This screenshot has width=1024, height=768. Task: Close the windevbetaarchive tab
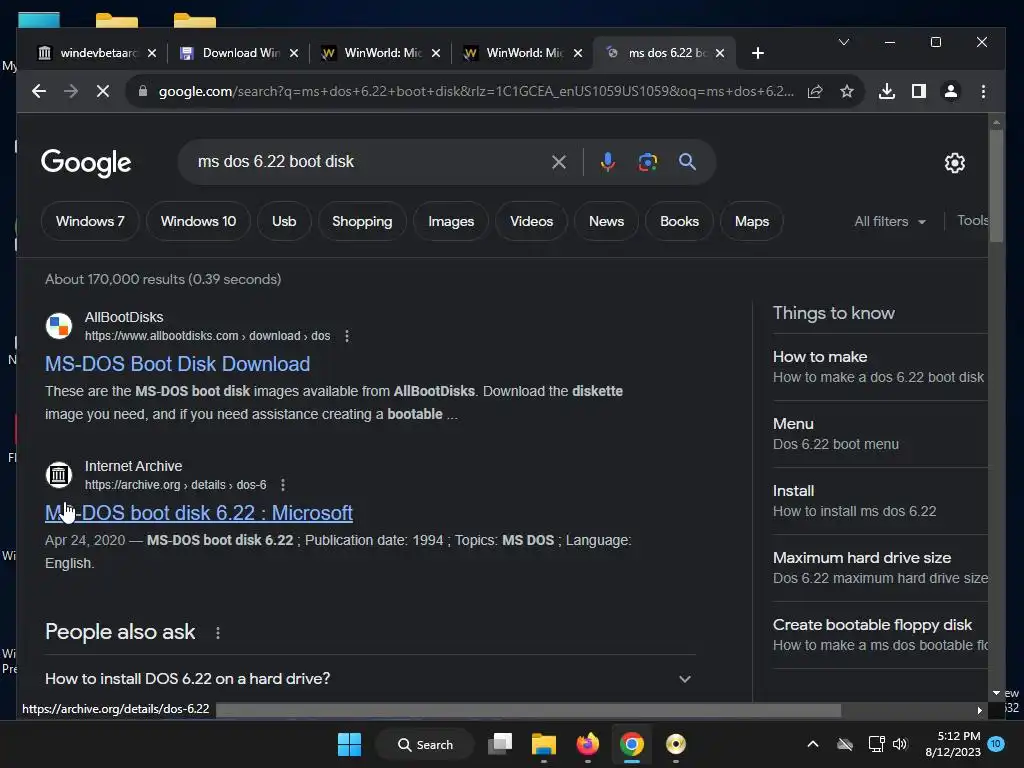pyautogui.click(x=152, y=53)
